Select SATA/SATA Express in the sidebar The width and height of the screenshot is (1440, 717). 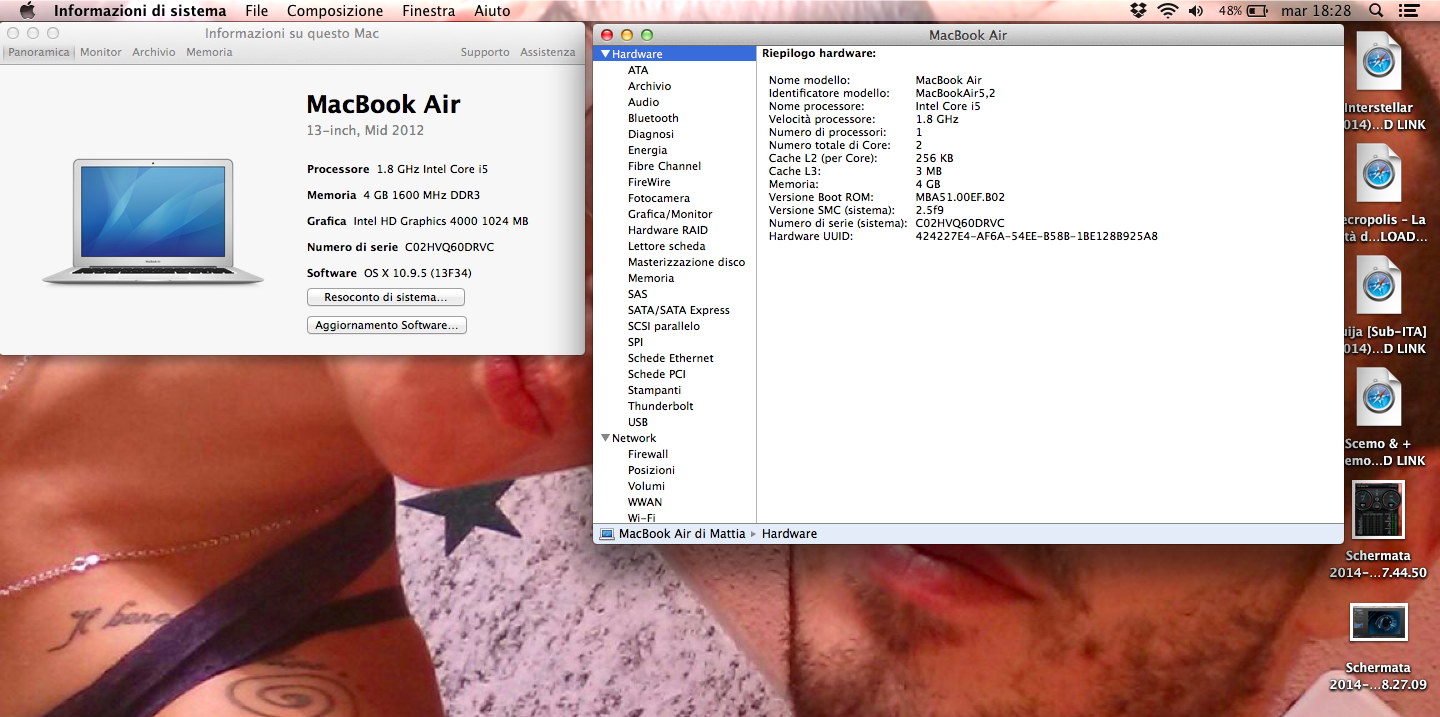click(679, 310)
